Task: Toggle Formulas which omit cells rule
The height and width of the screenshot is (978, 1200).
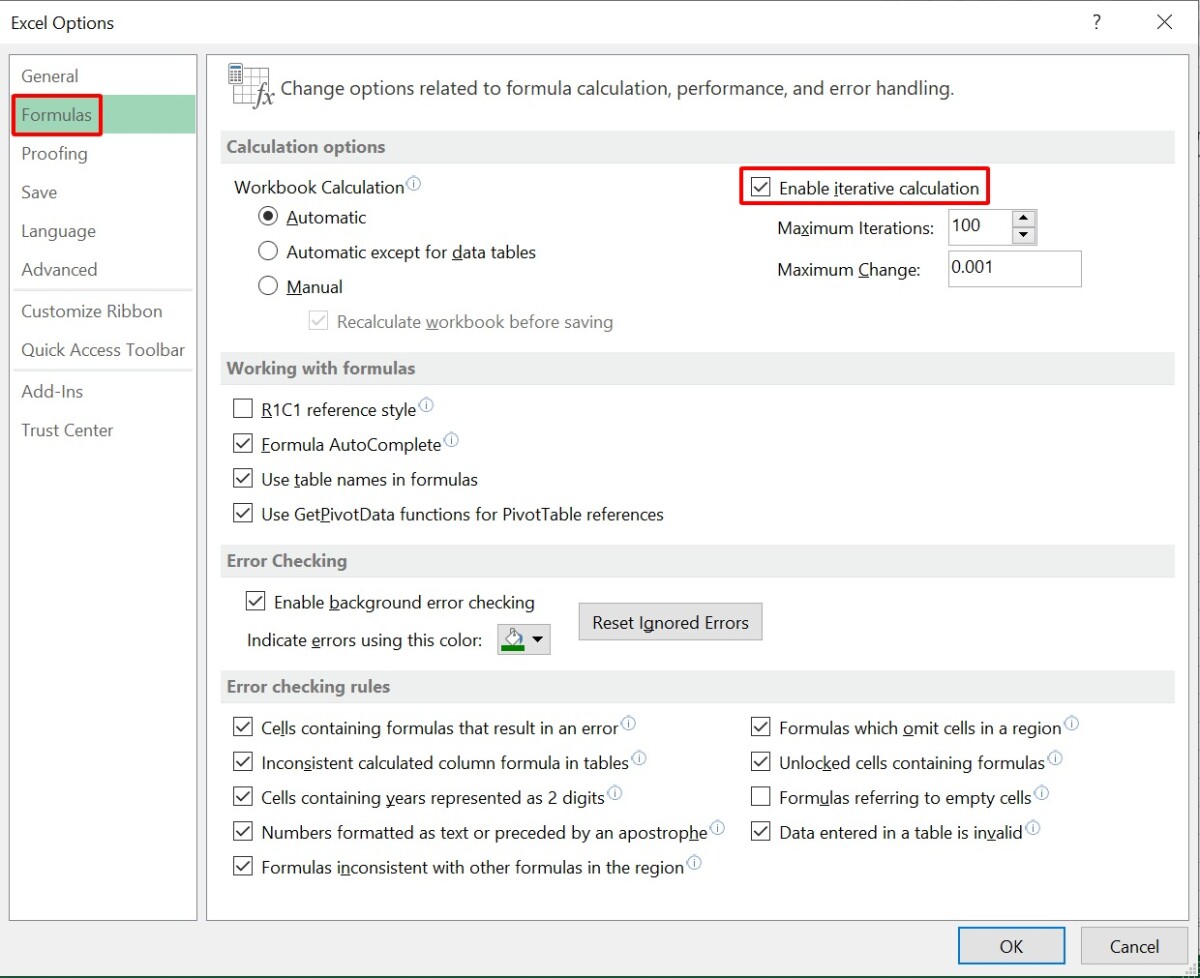Action: coord(761,727)
